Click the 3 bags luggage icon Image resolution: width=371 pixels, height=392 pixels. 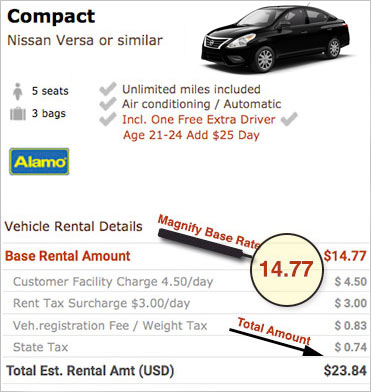click(x=18, y=114)
